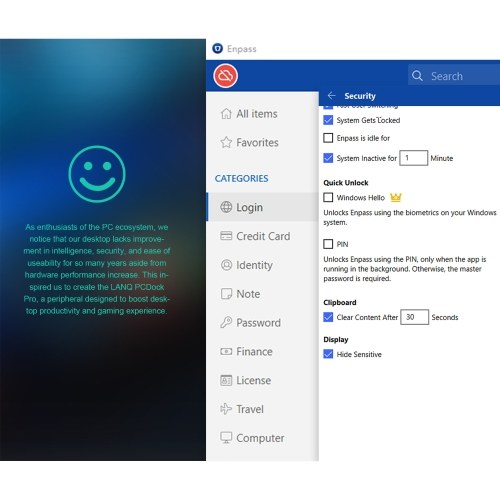Click the Enpass logo in title bar
Viewport: 500px width, 500px height.
click(218, 49)
